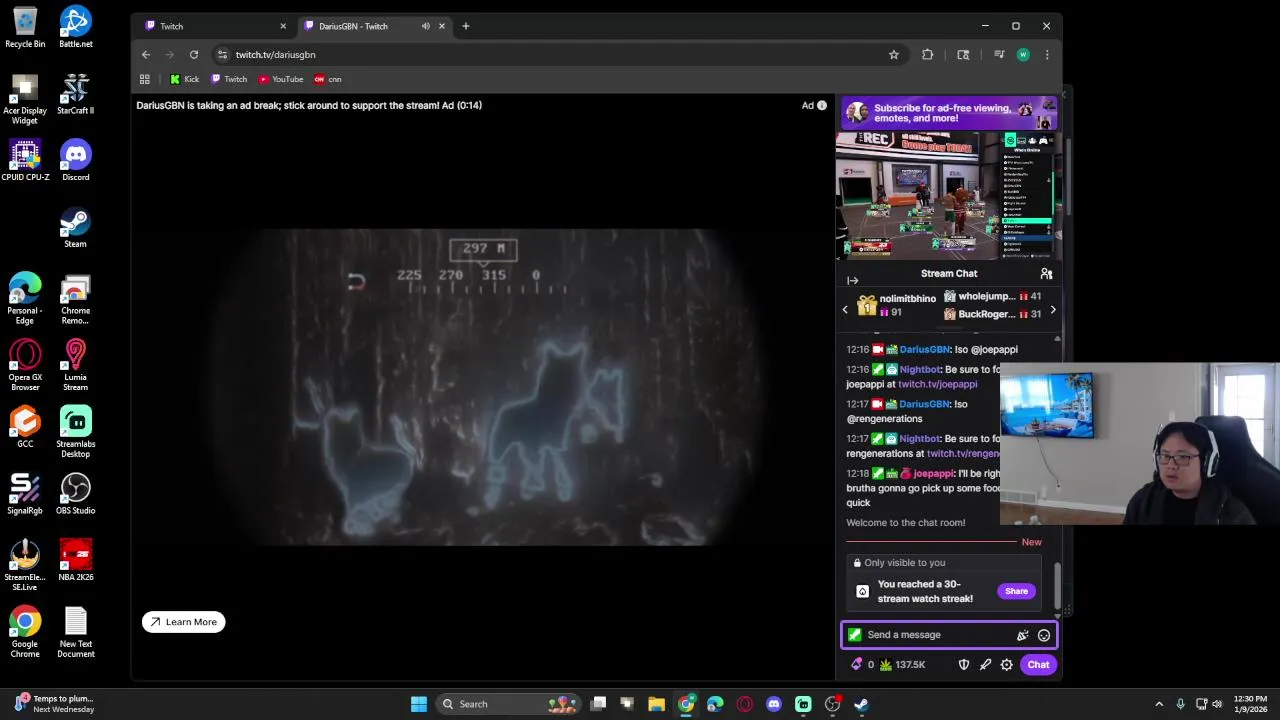Go back in the Chrome browser
Image resolution: width=1280 pixels, height=720 pixels.
pyautogui.click(x=146, y=54)
